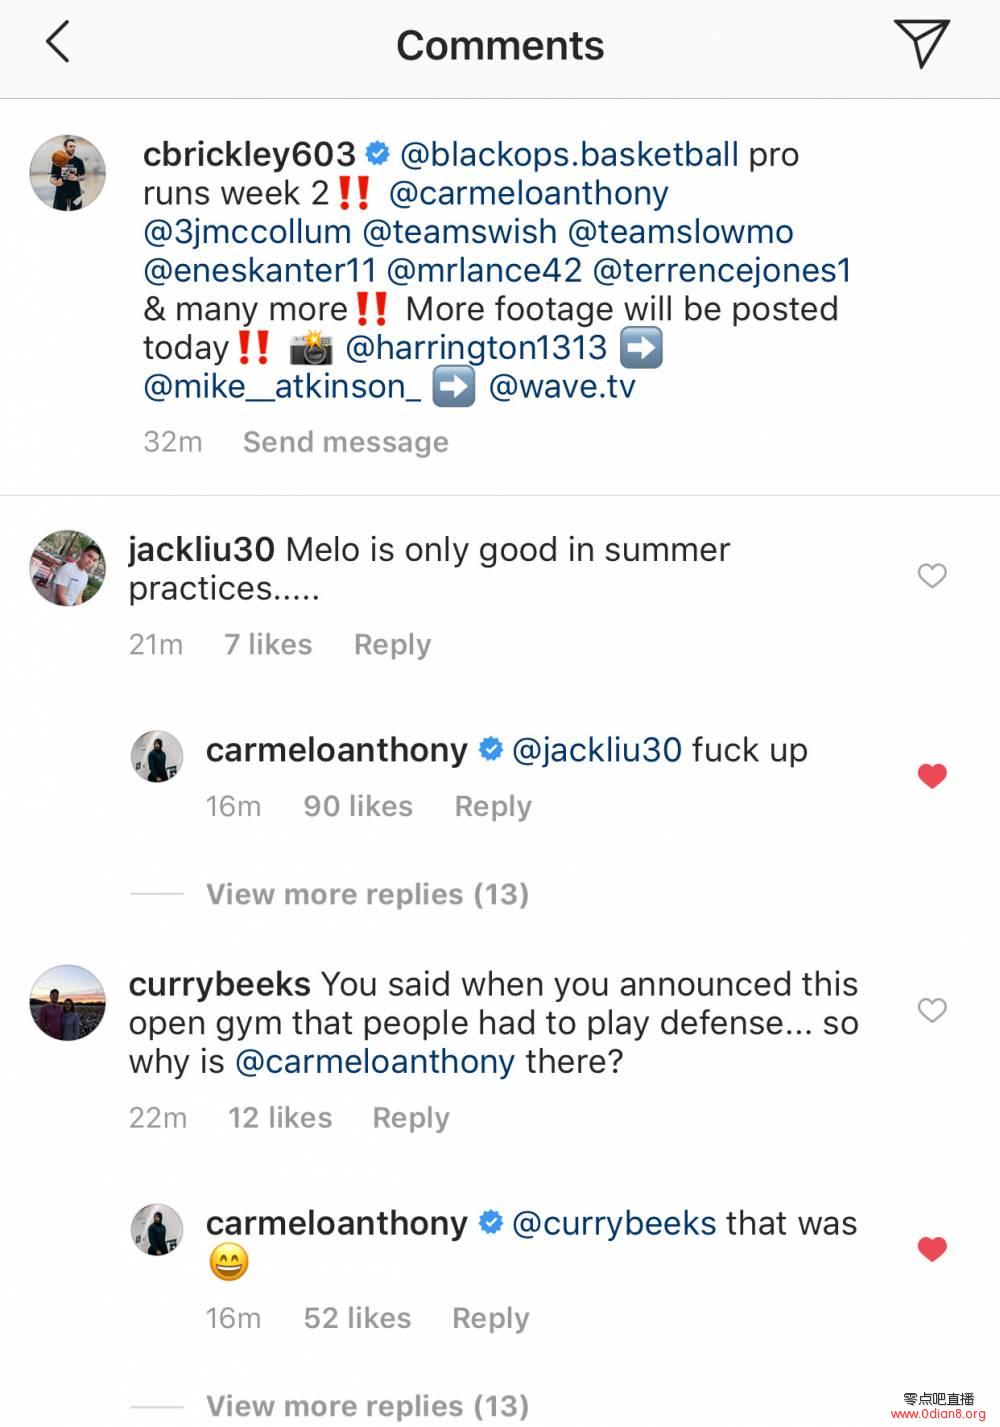Tap the cbrickley603 username

[249, 155]
